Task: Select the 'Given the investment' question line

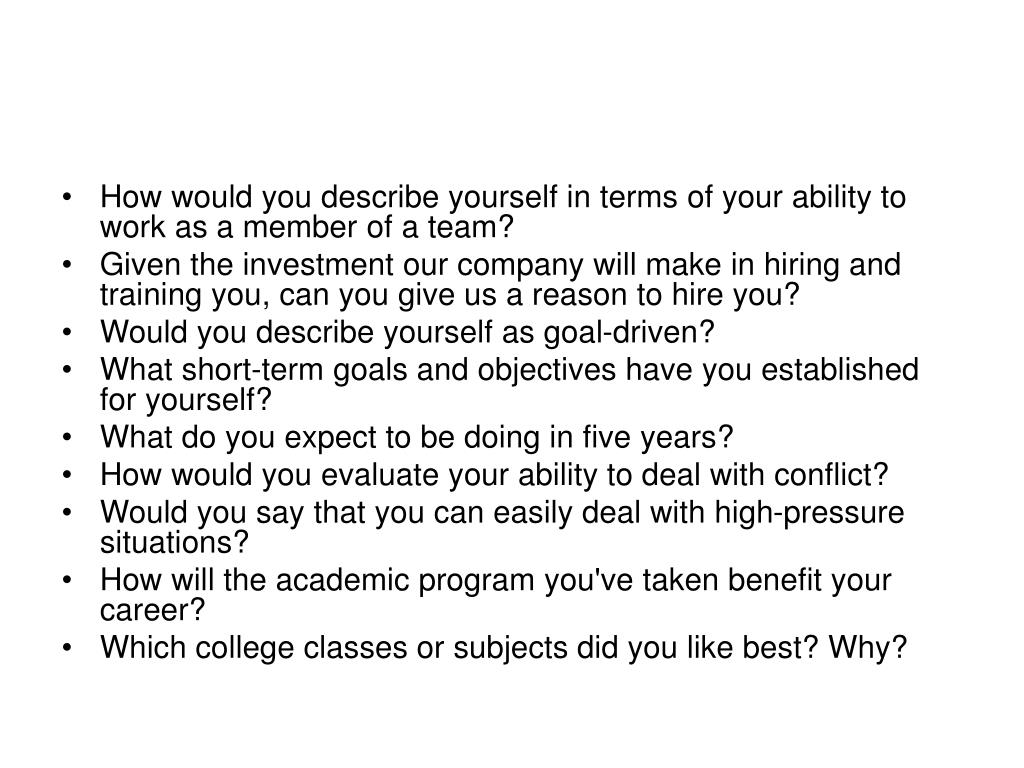Action: pos(500,265)
